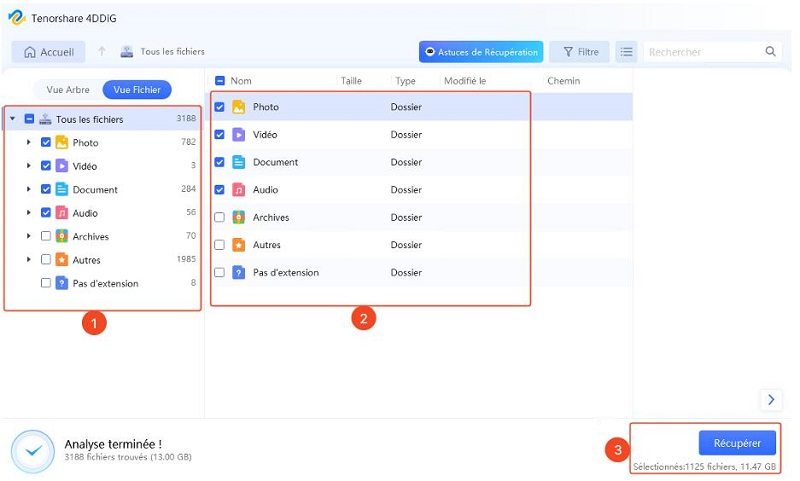Click the Audio folder icon in file list

point(239,189)
